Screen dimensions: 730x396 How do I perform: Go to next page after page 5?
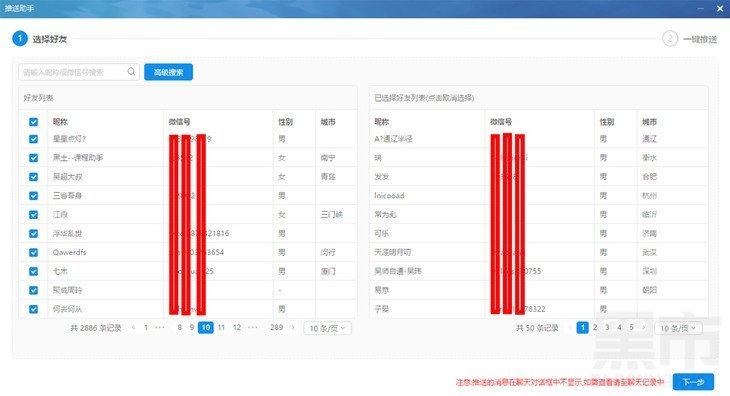644,328
